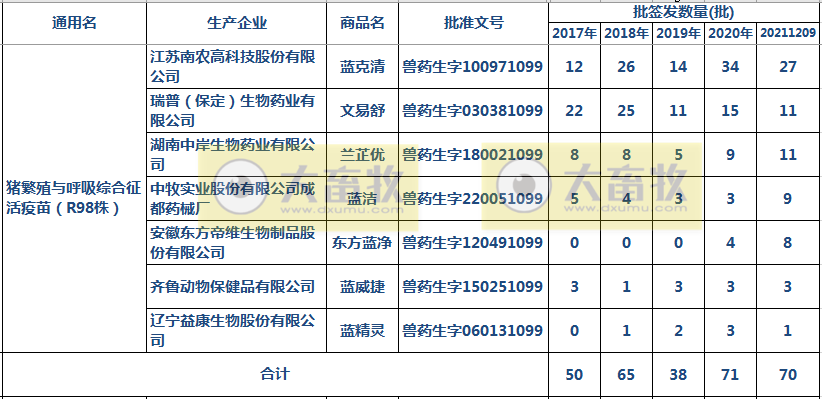The width and height of the screenshot is (822, 399).
Task: Click company cell 中牧实业股份有限公司成都药械厂
Action: 237,199
